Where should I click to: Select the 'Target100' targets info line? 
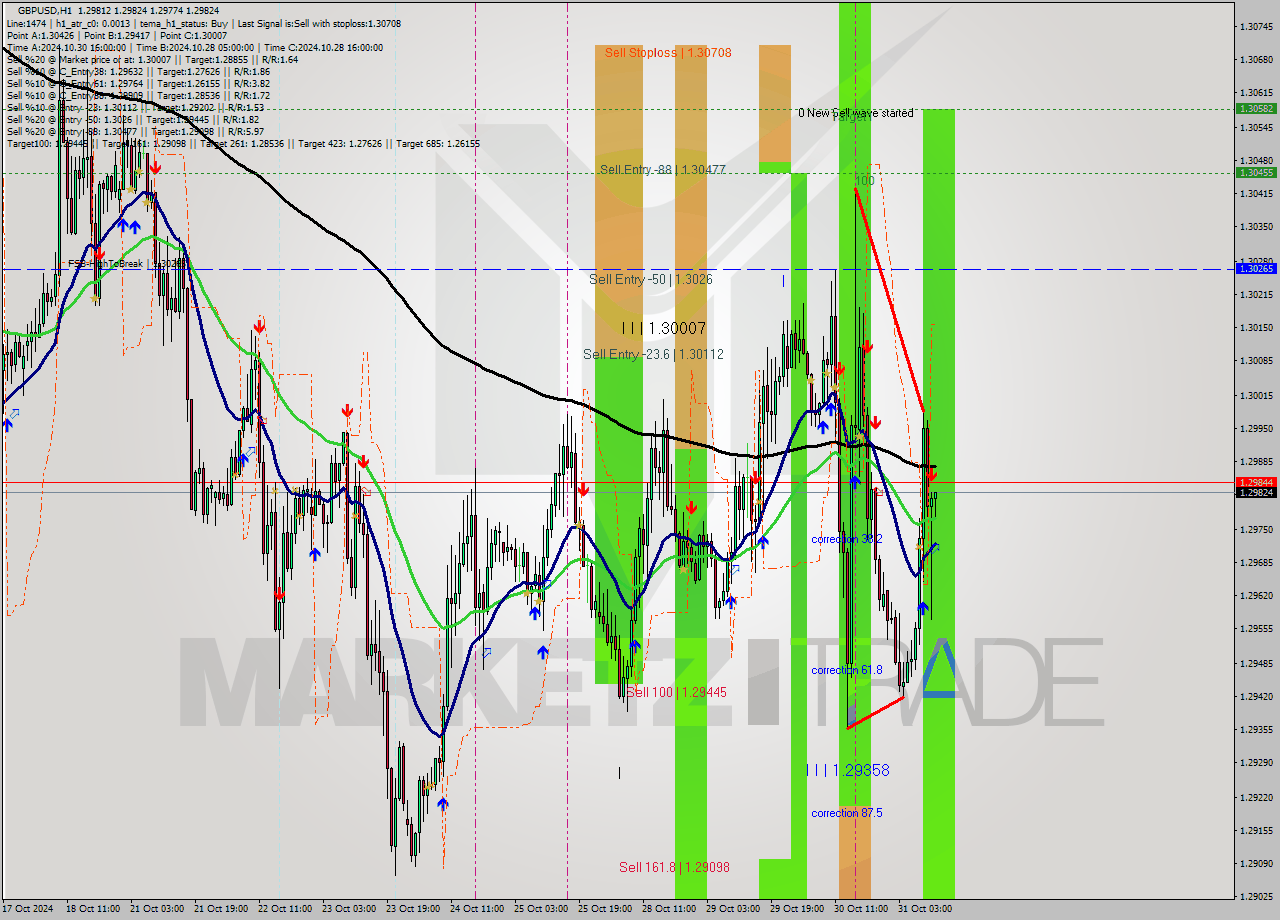click(244, 144)
